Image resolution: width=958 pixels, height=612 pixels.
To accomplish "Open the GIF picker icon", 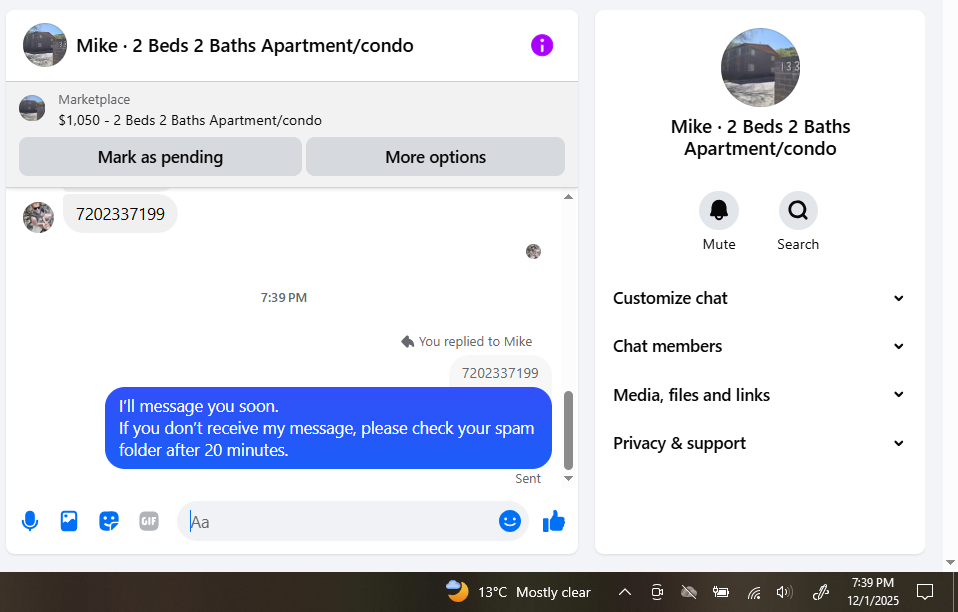I will tap(148, 521).
